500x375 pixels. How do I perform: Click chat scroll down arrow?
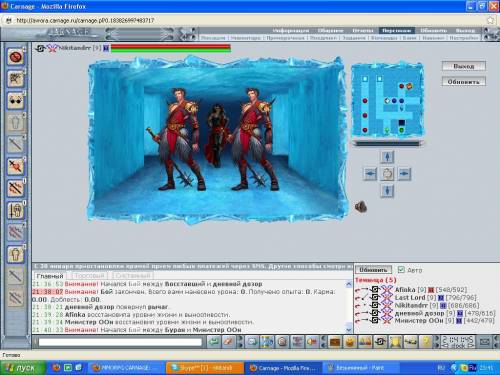[x=349, y=330]
